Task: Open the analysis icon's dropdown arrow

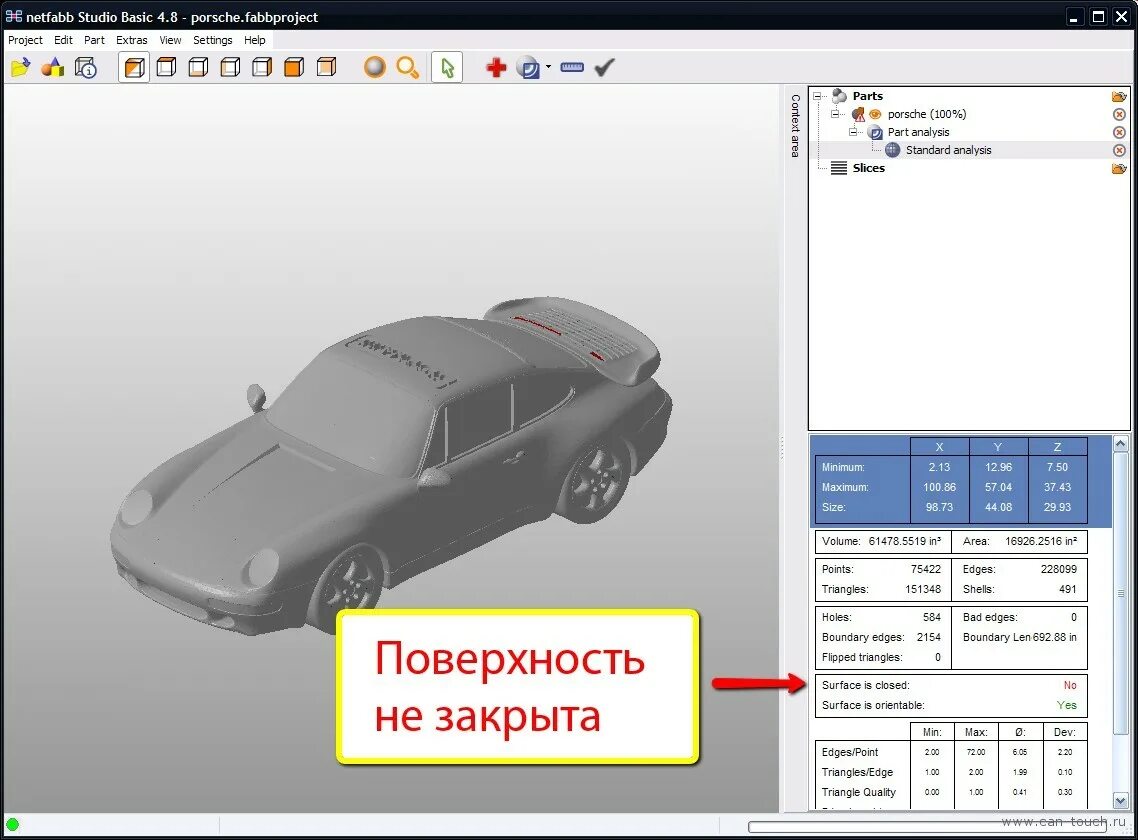Action: tap(549, 67)
